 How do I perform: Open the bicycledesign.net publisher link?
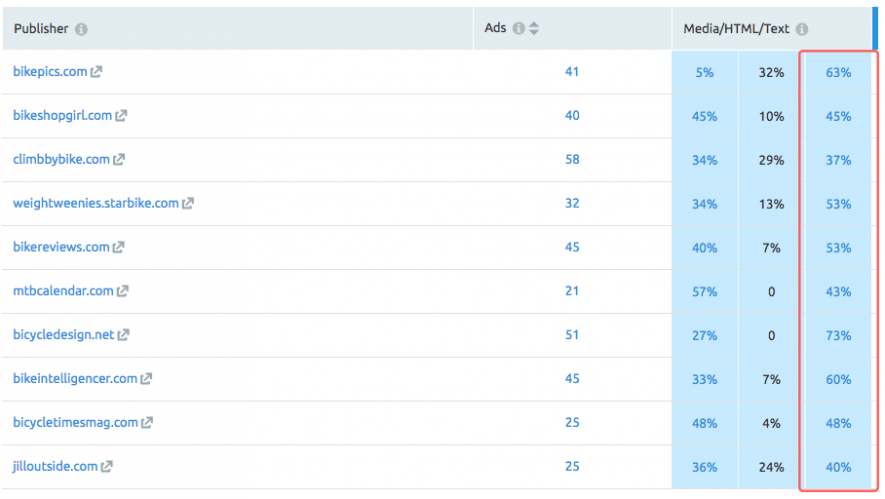(63, 335)
